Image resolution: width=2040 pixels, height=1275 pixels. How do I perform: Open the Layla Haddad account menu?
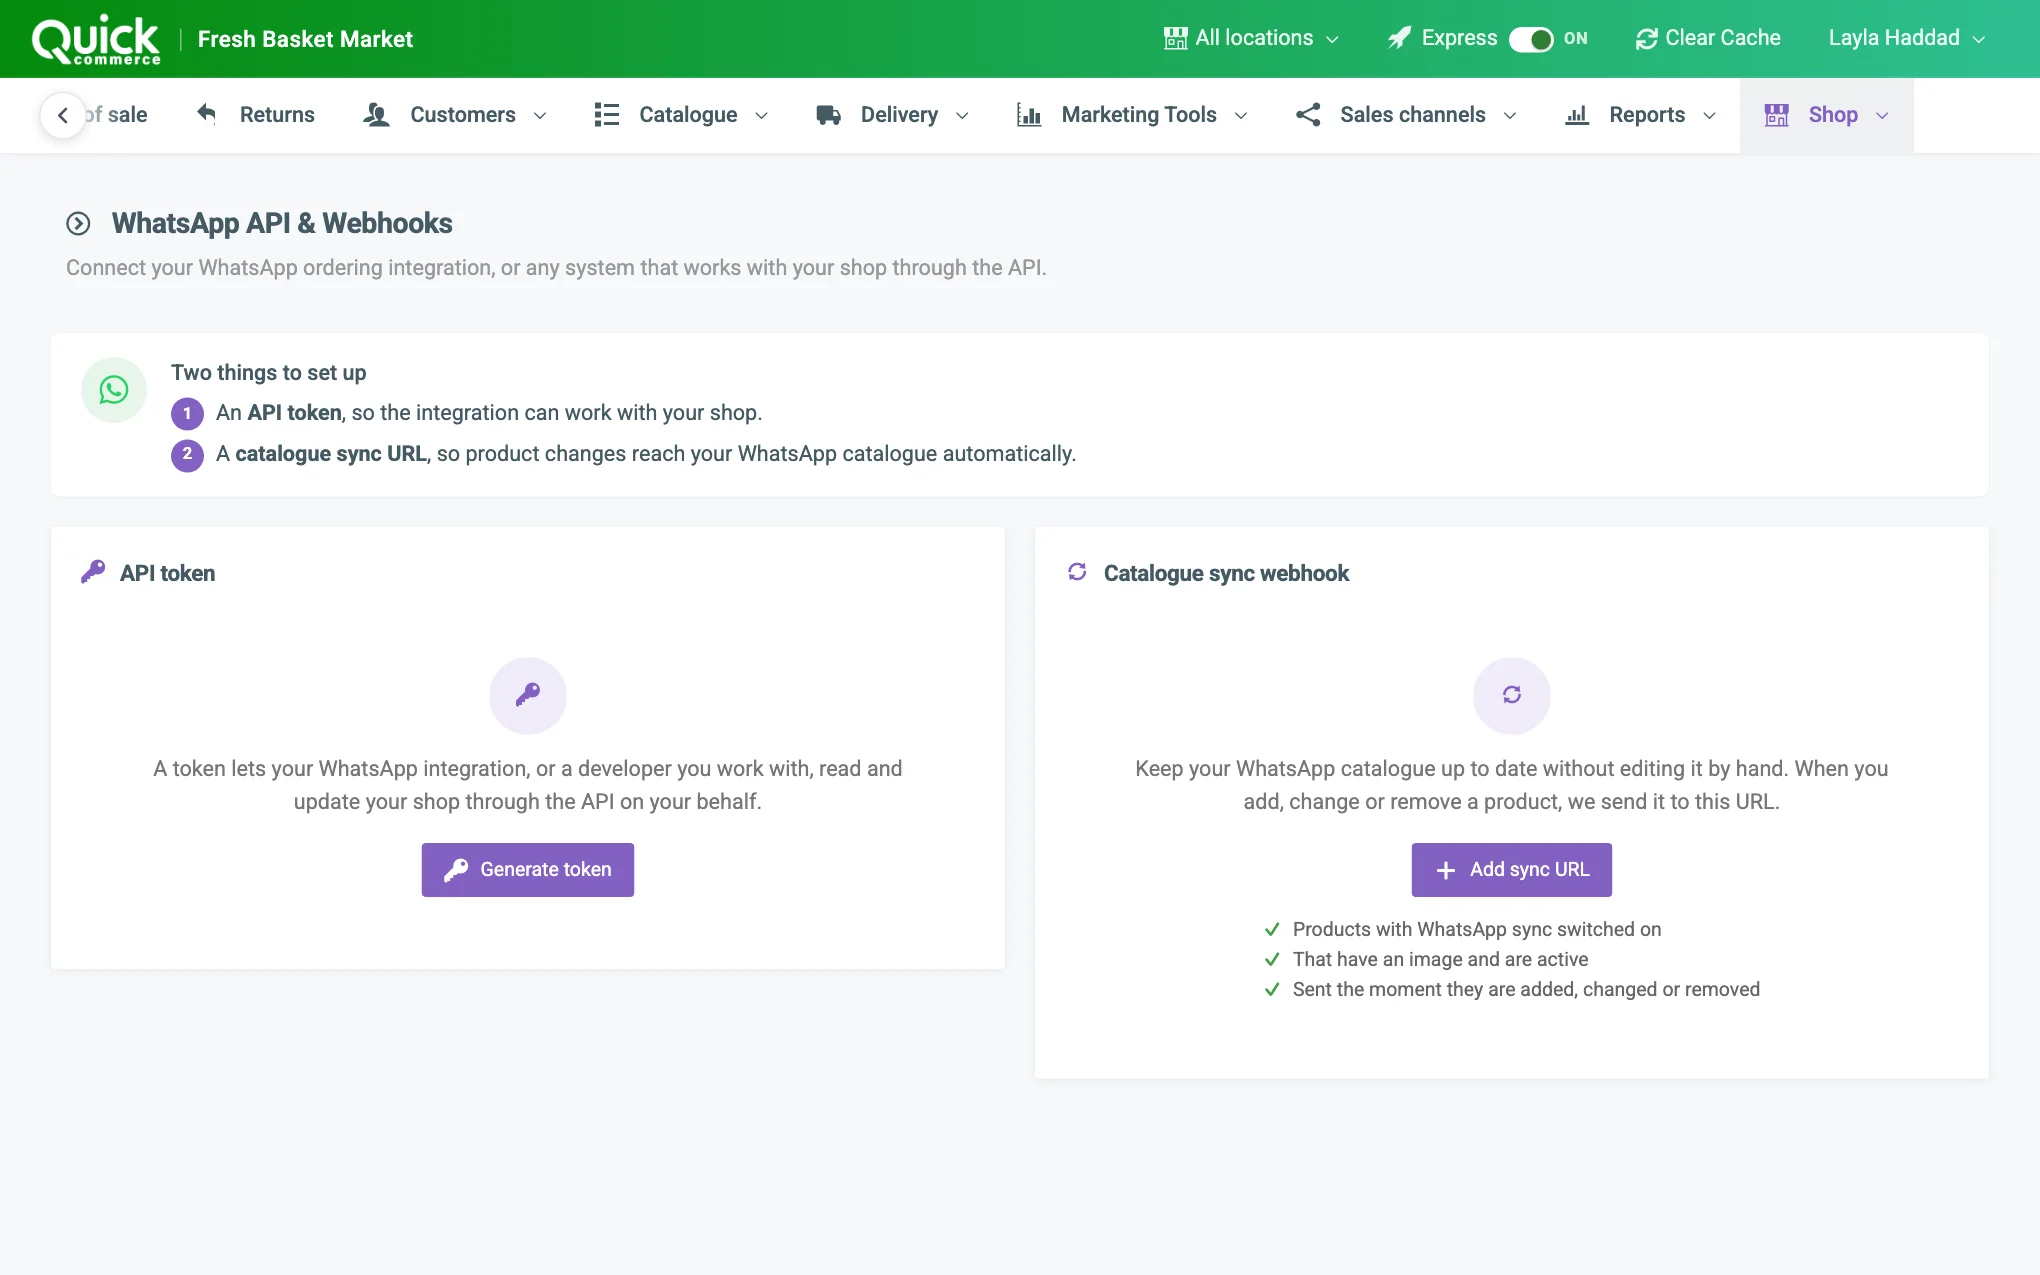(1906, 38)
